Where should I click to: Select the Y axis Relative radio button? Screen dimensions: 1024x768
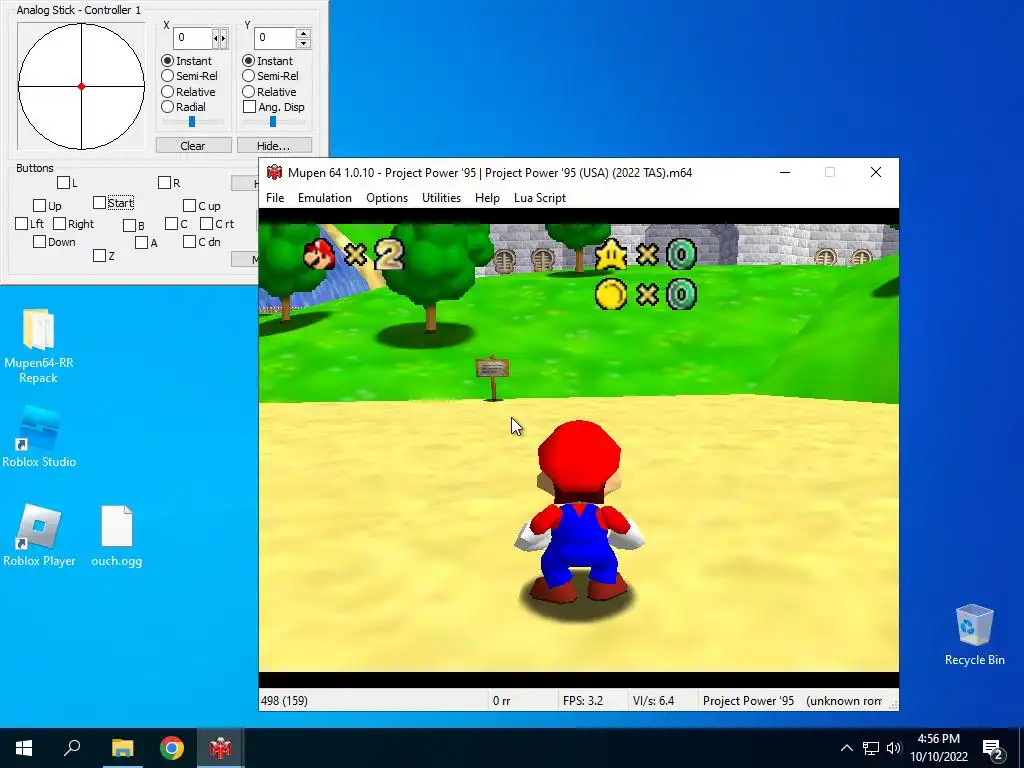coord(248,91)
